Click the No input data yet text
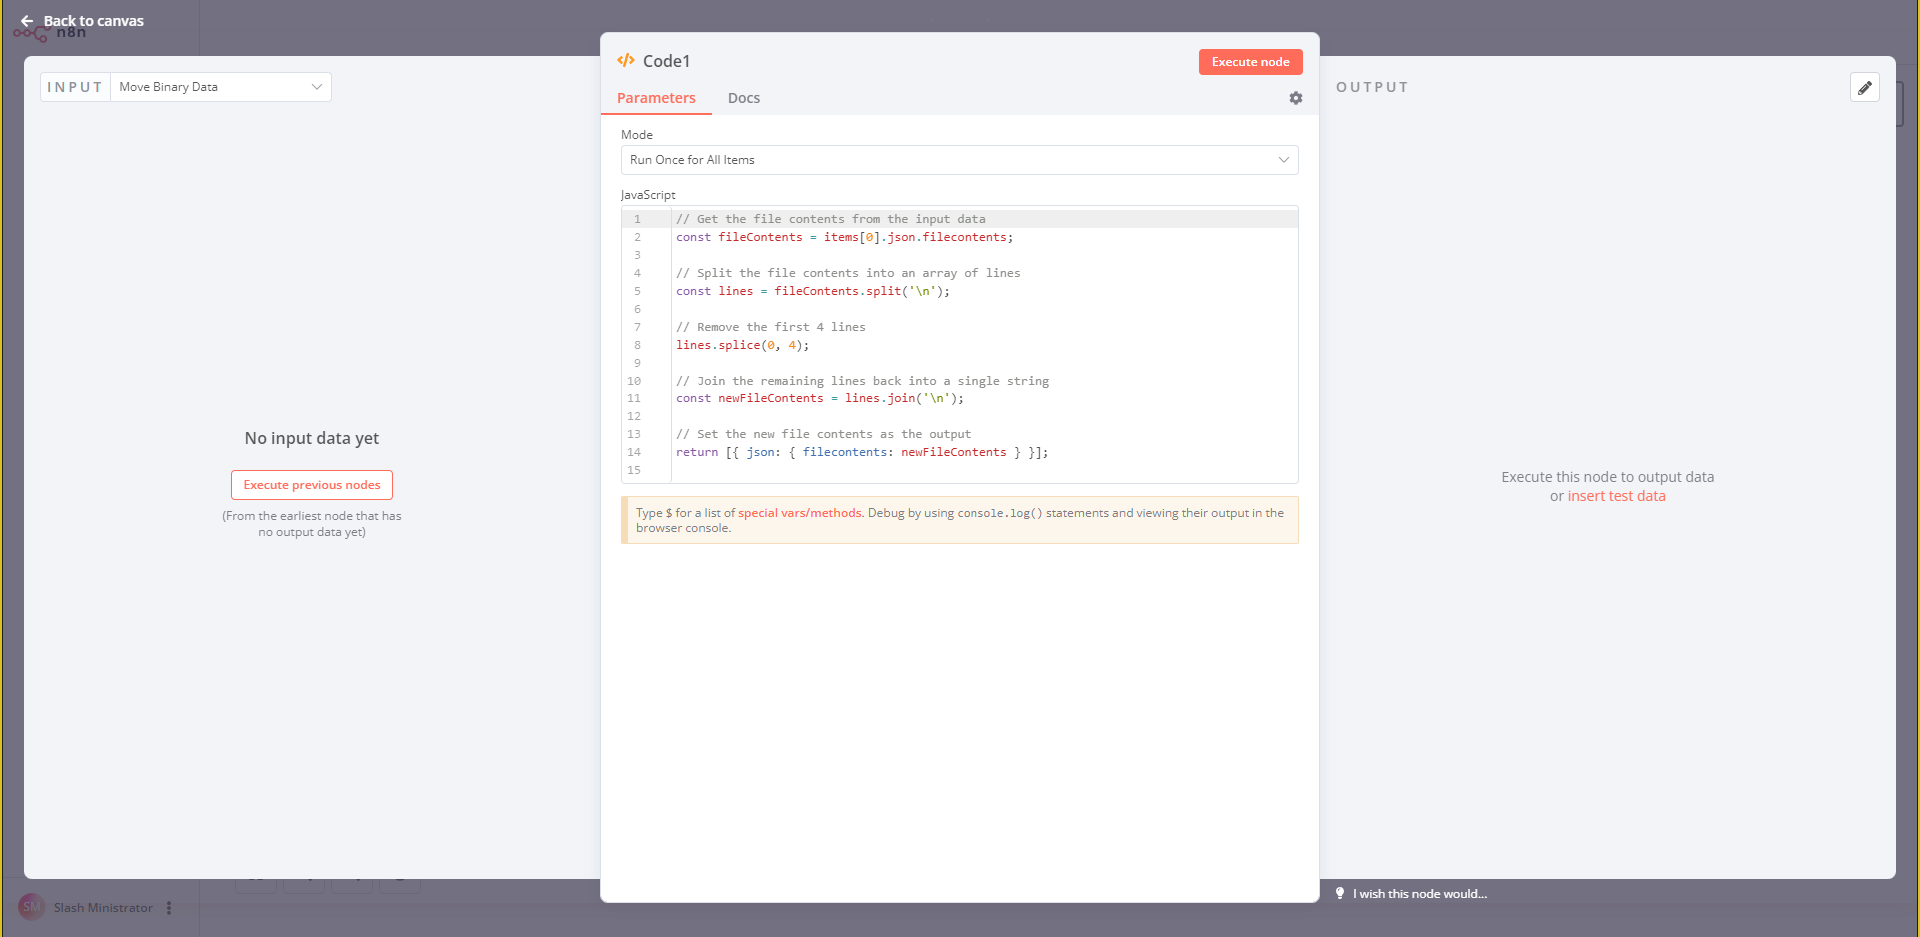Screen dimensions: 1920x937 pyautogui.click(x=312, y=438)
